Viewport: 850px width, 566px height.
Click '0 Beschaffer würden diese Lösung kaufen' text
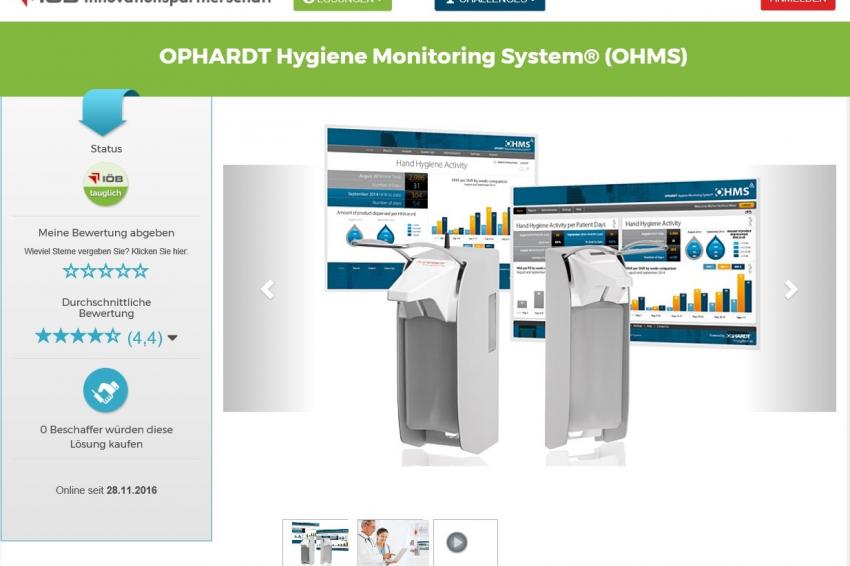(106, 436)
